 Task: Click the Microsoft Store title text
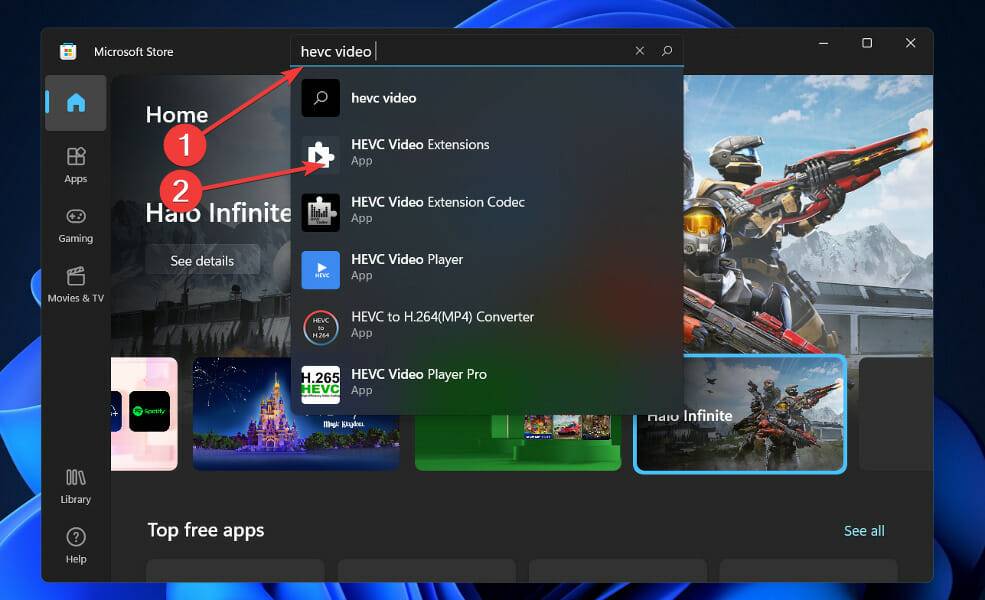[x=133, y=52]
